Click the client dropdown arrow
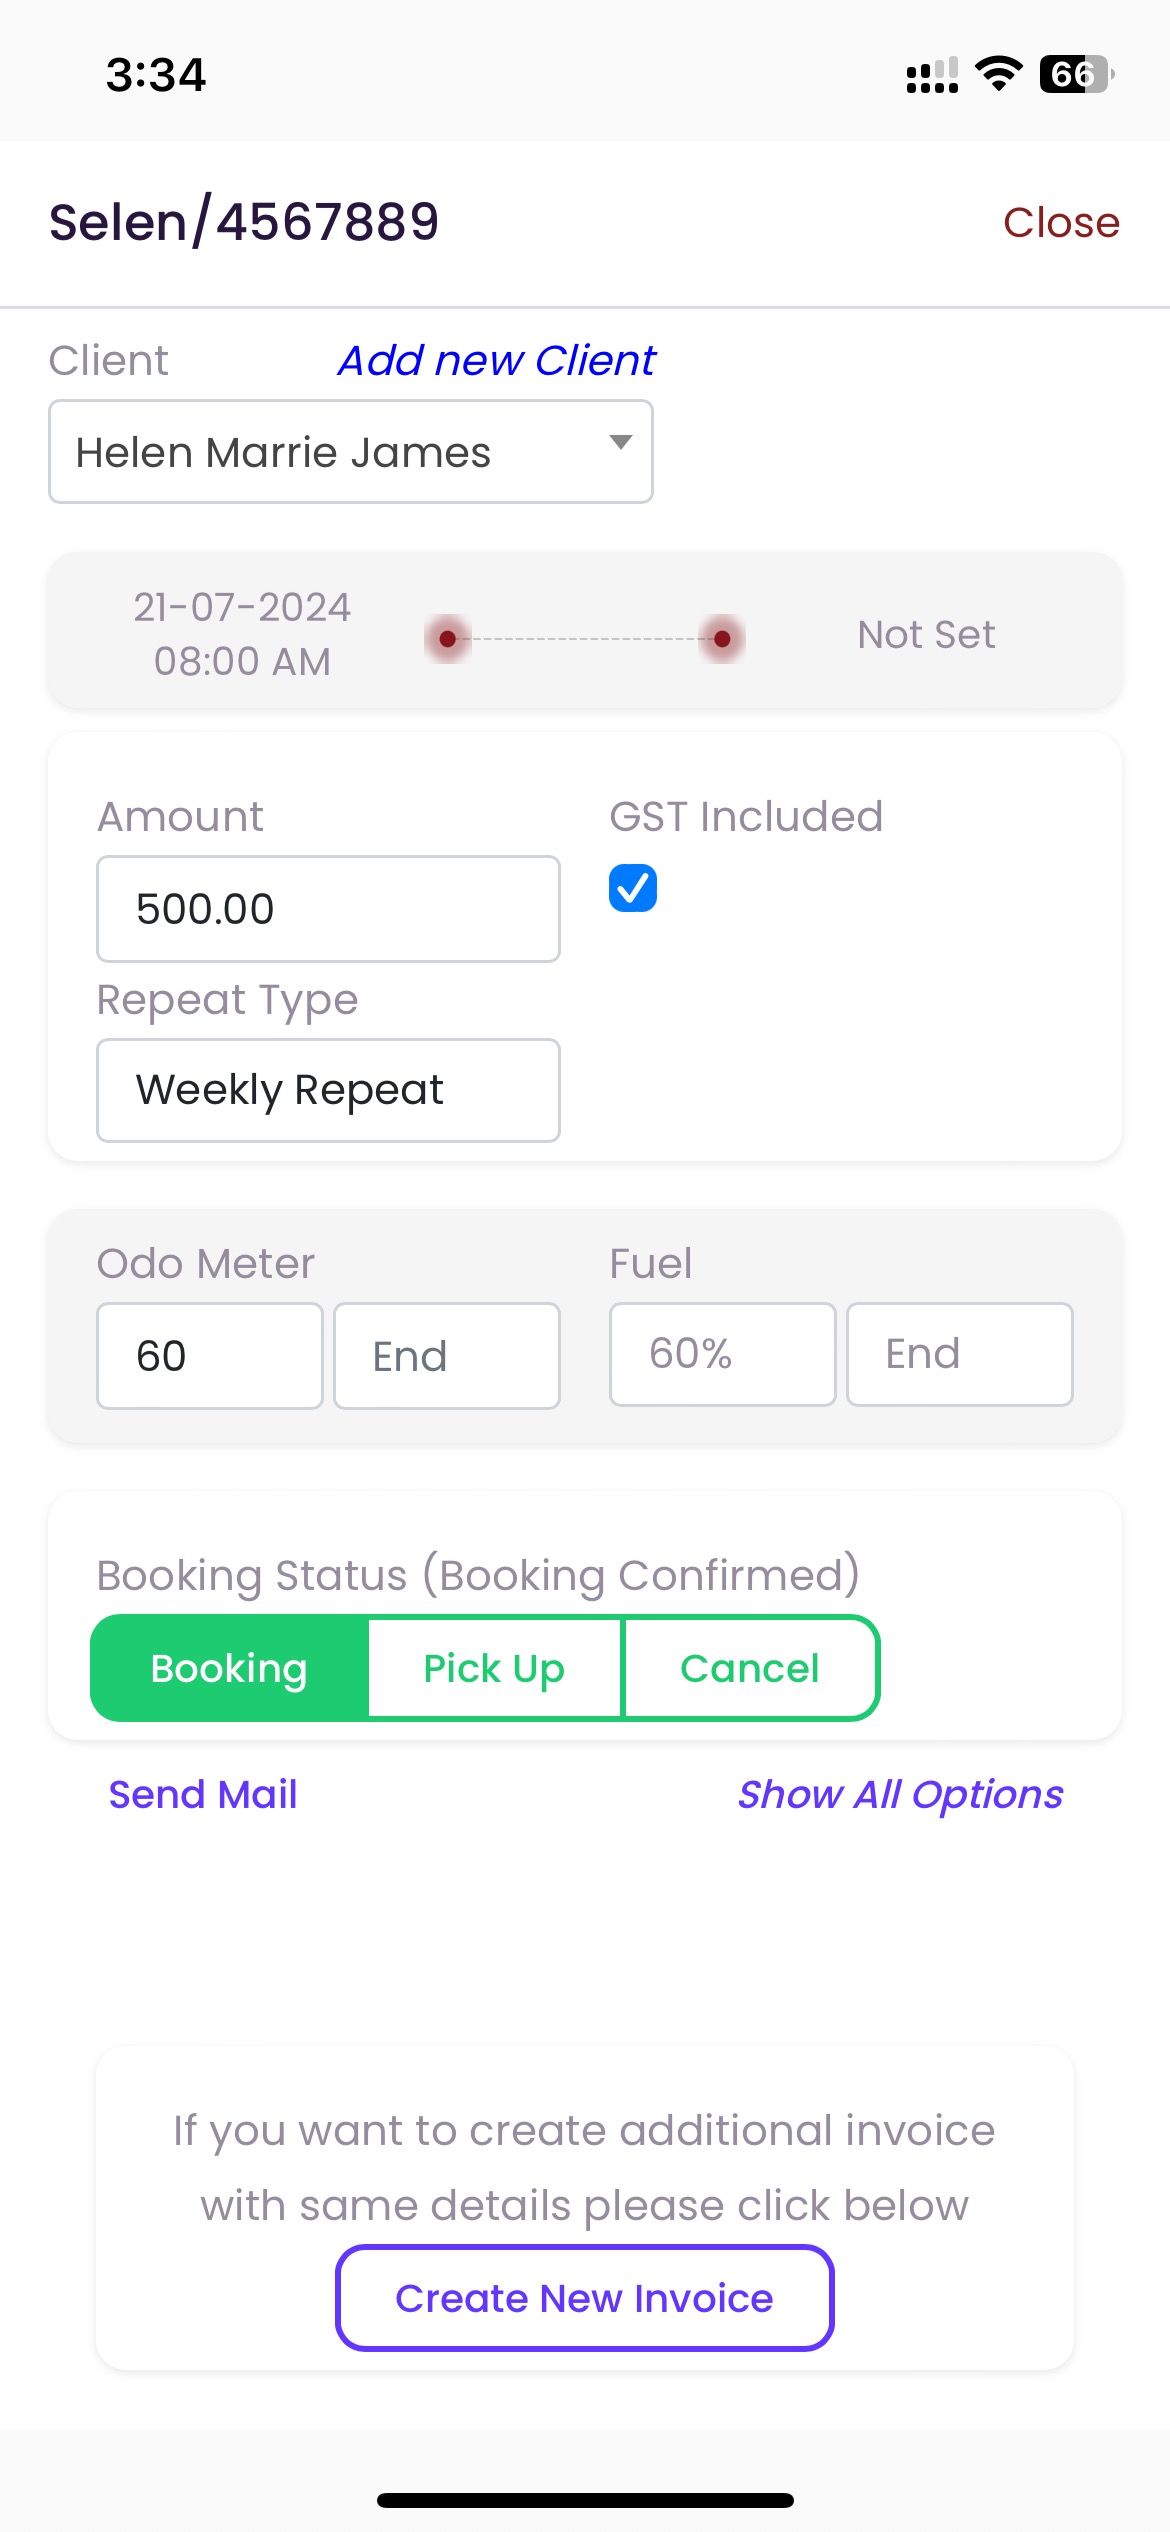The width and height of the screenshot is (1170, 2532). tap(621, 442)
